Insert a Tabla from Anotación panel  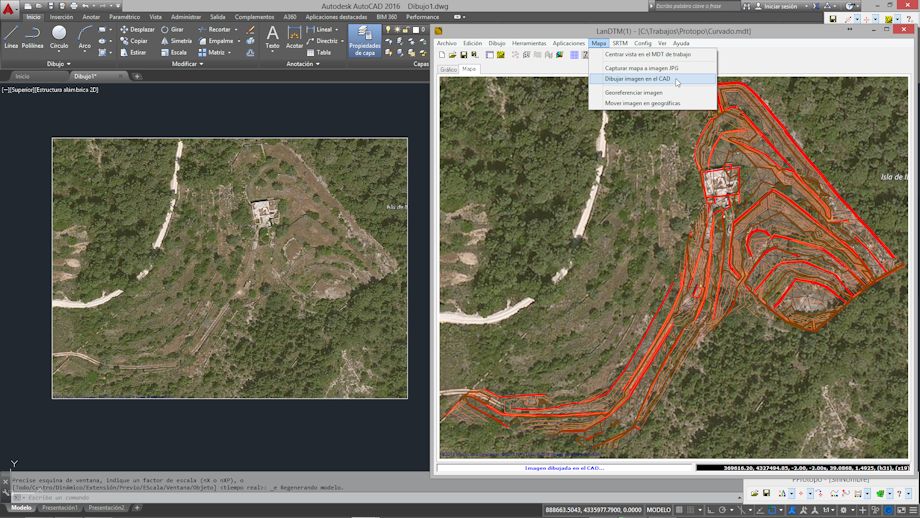[x=319, y=52]
